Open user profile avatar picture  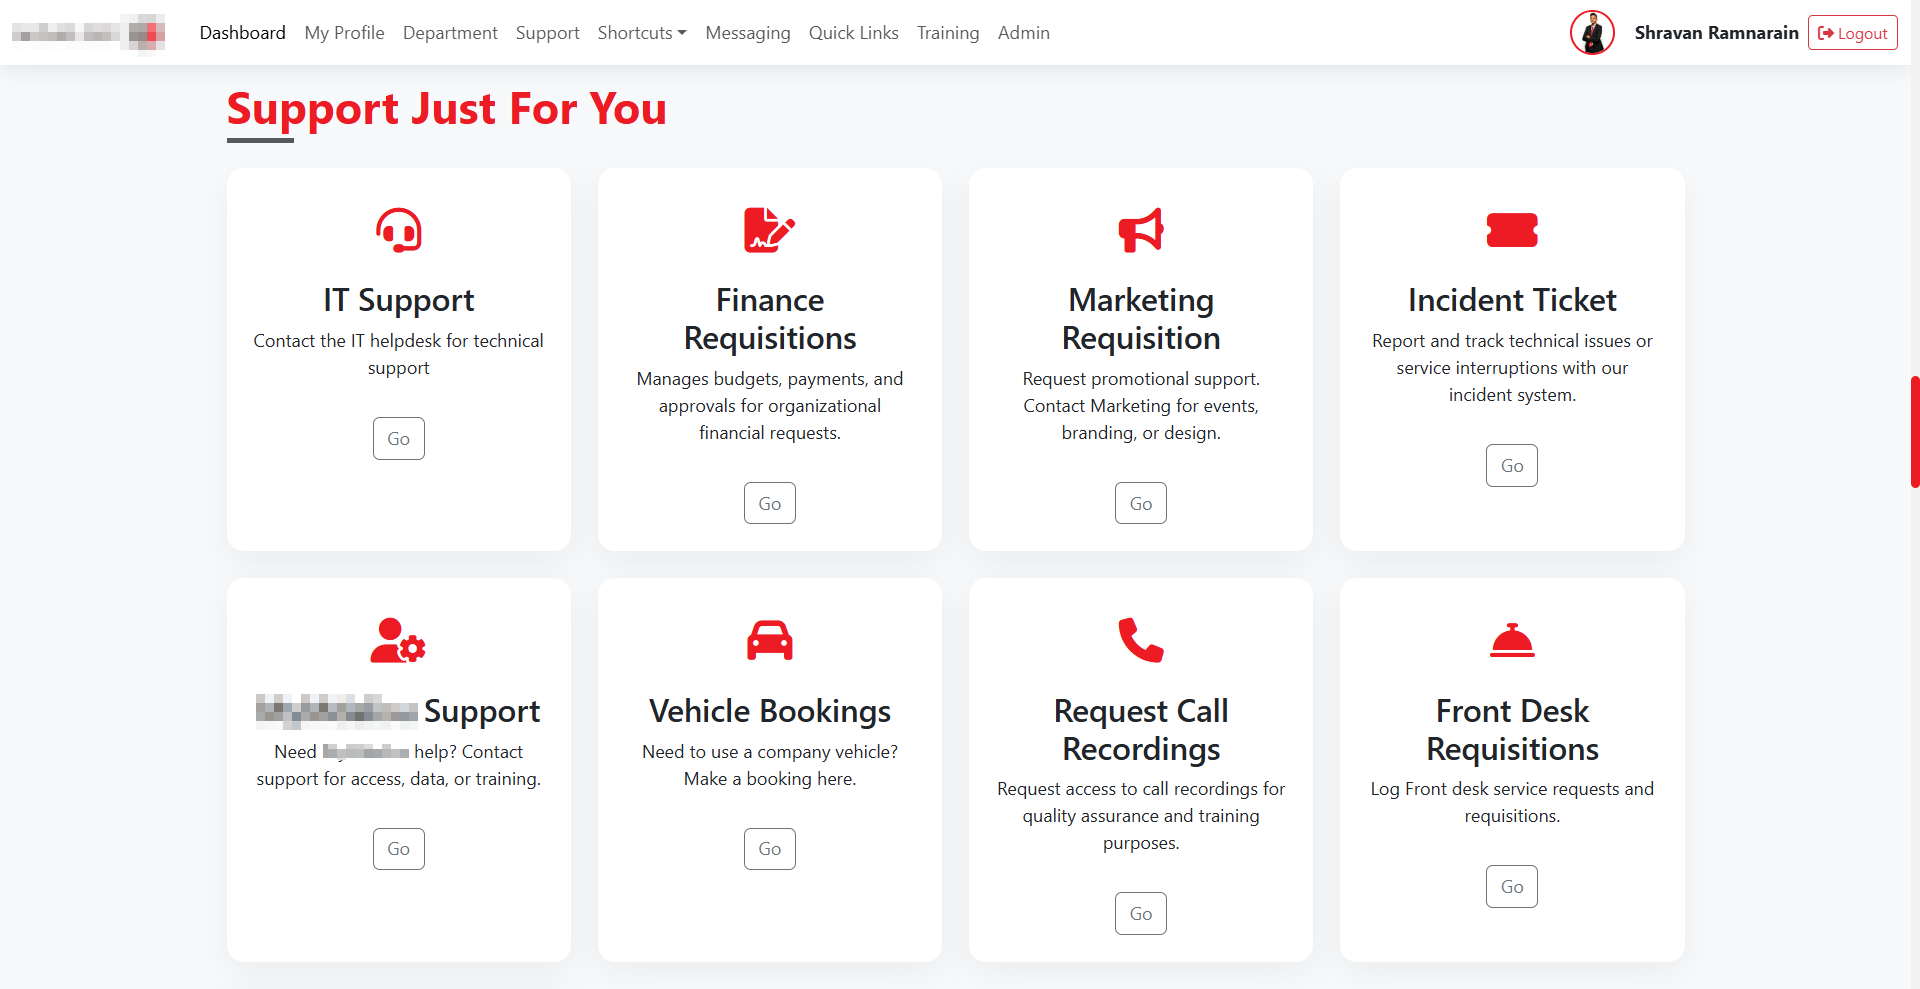tap(1592, 33)
